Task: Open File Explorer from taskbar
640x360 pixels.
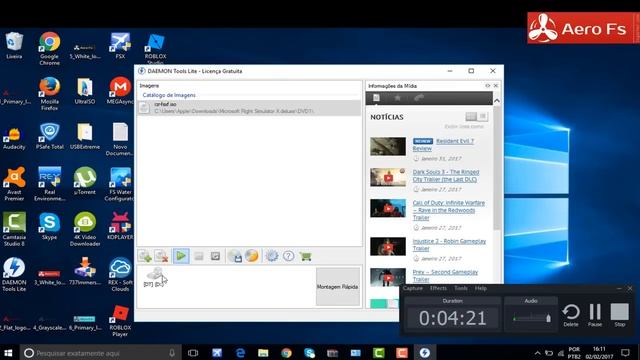Action: coord(263,353)
